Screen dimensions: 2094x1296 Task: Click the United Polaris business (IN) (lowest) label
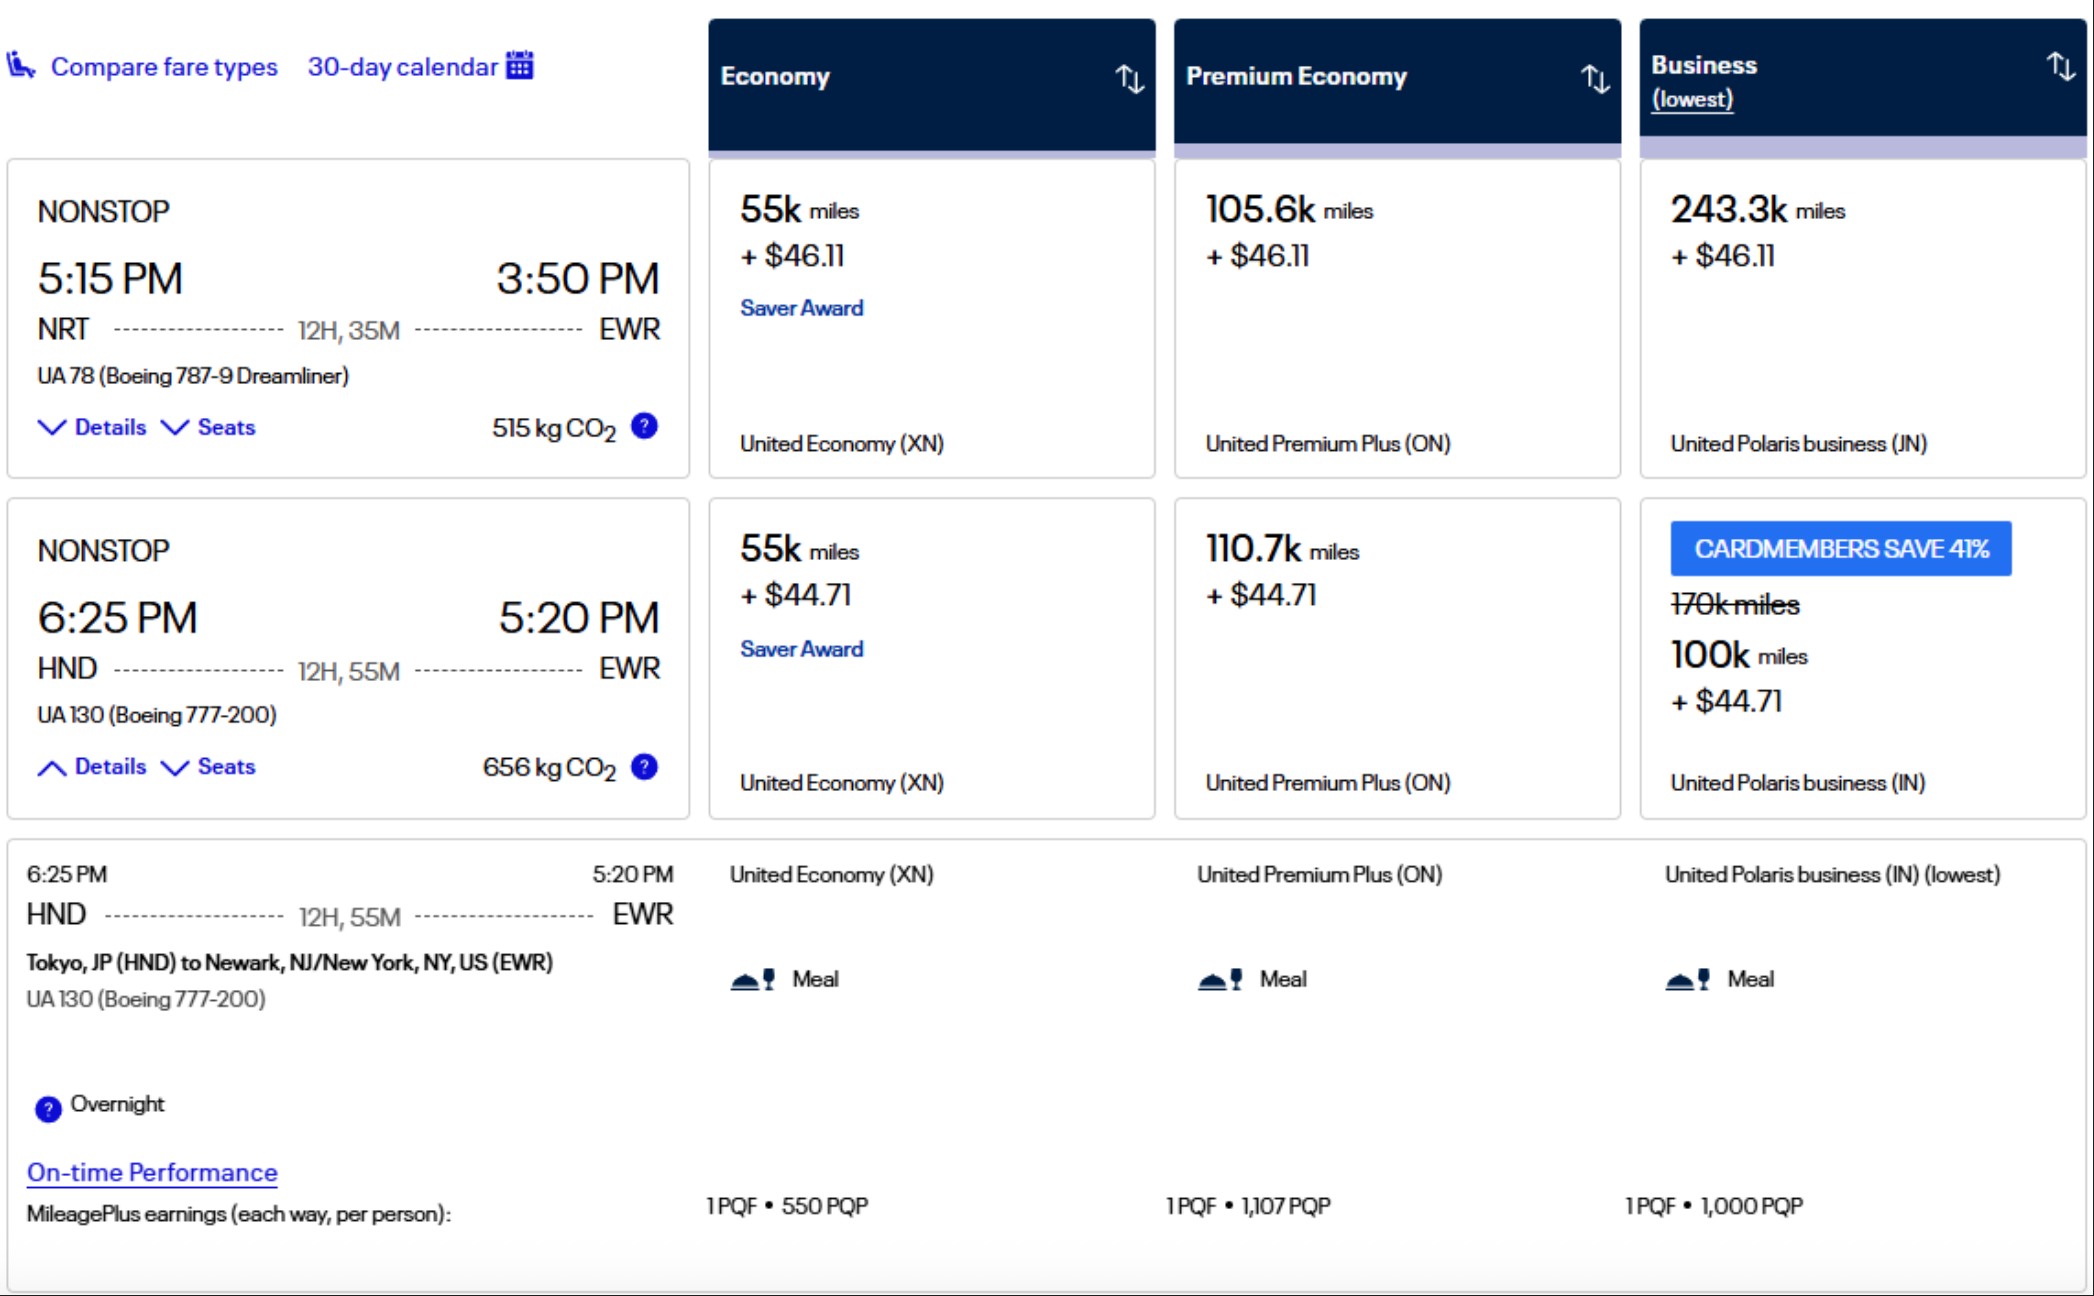coord(1832,875)
